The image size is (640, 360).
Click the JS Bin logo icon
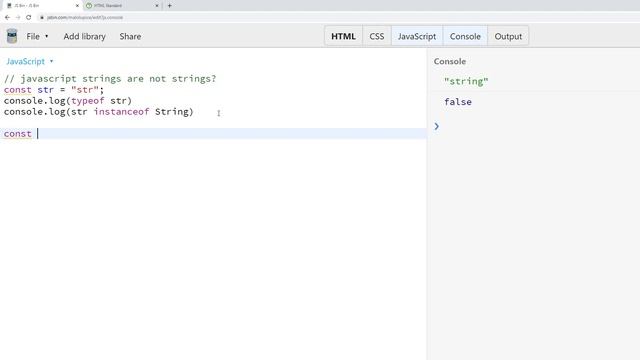pyautogui.click(x=12, y=36)
